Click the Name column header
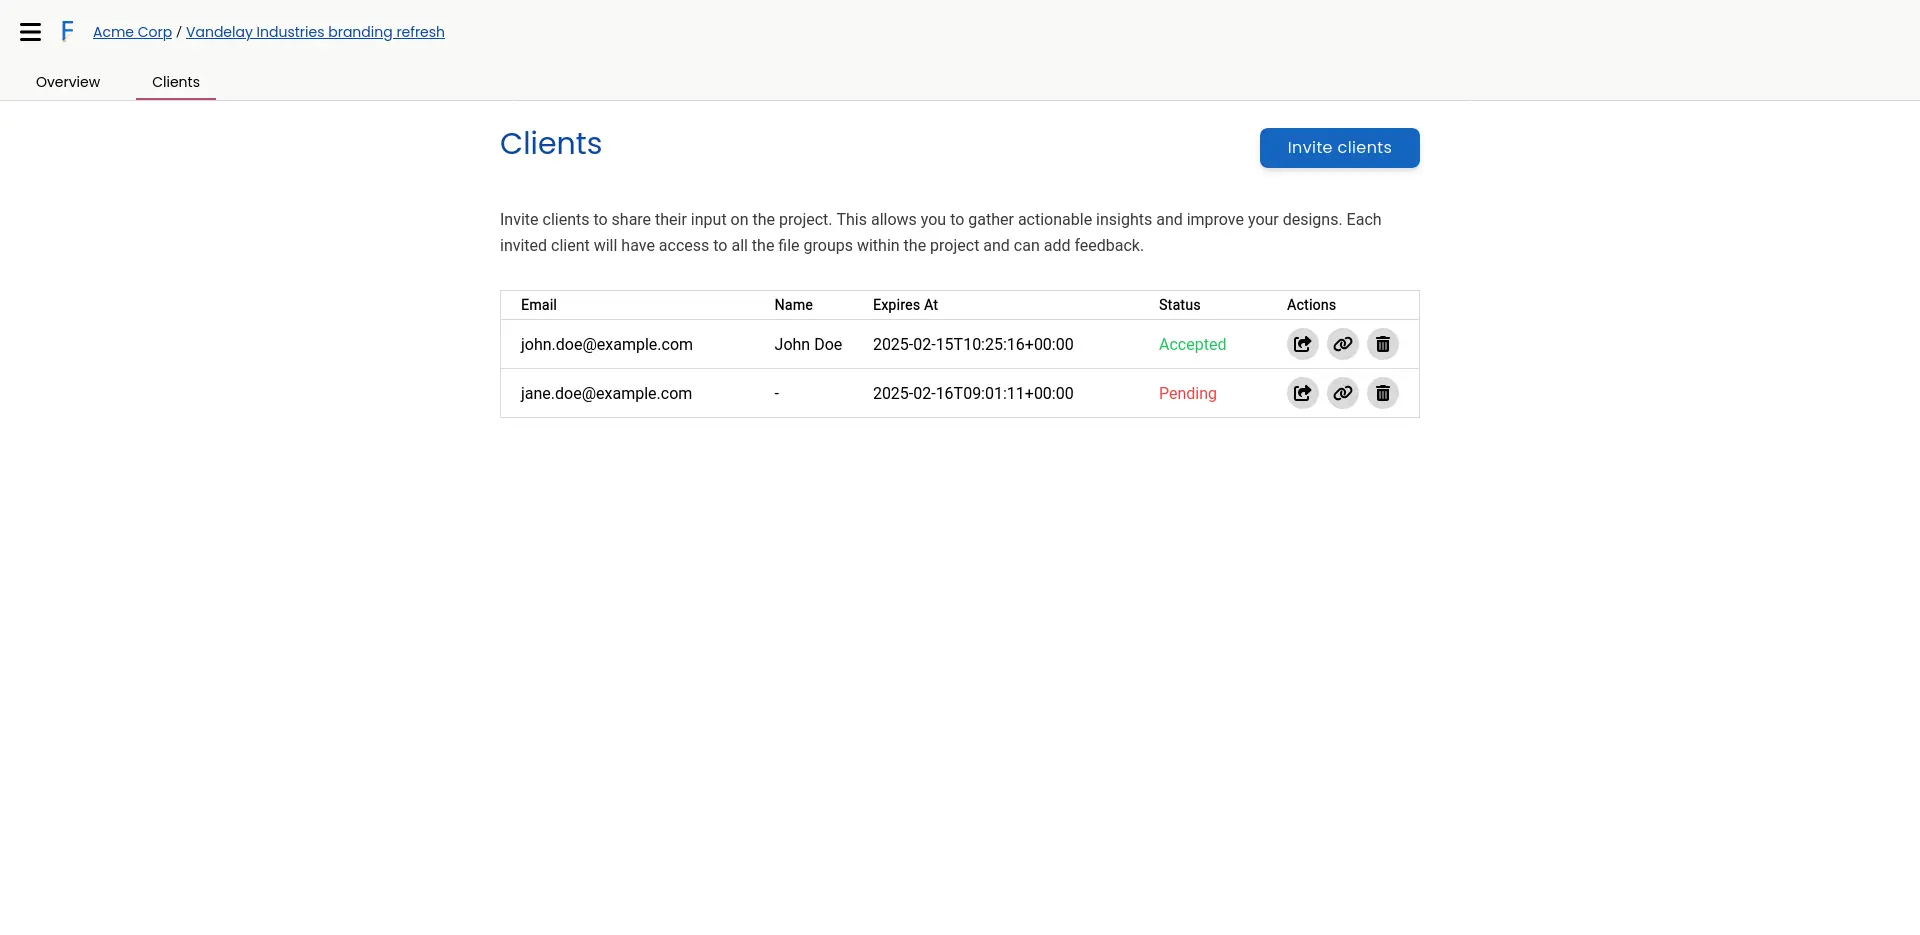 (793, 305)
